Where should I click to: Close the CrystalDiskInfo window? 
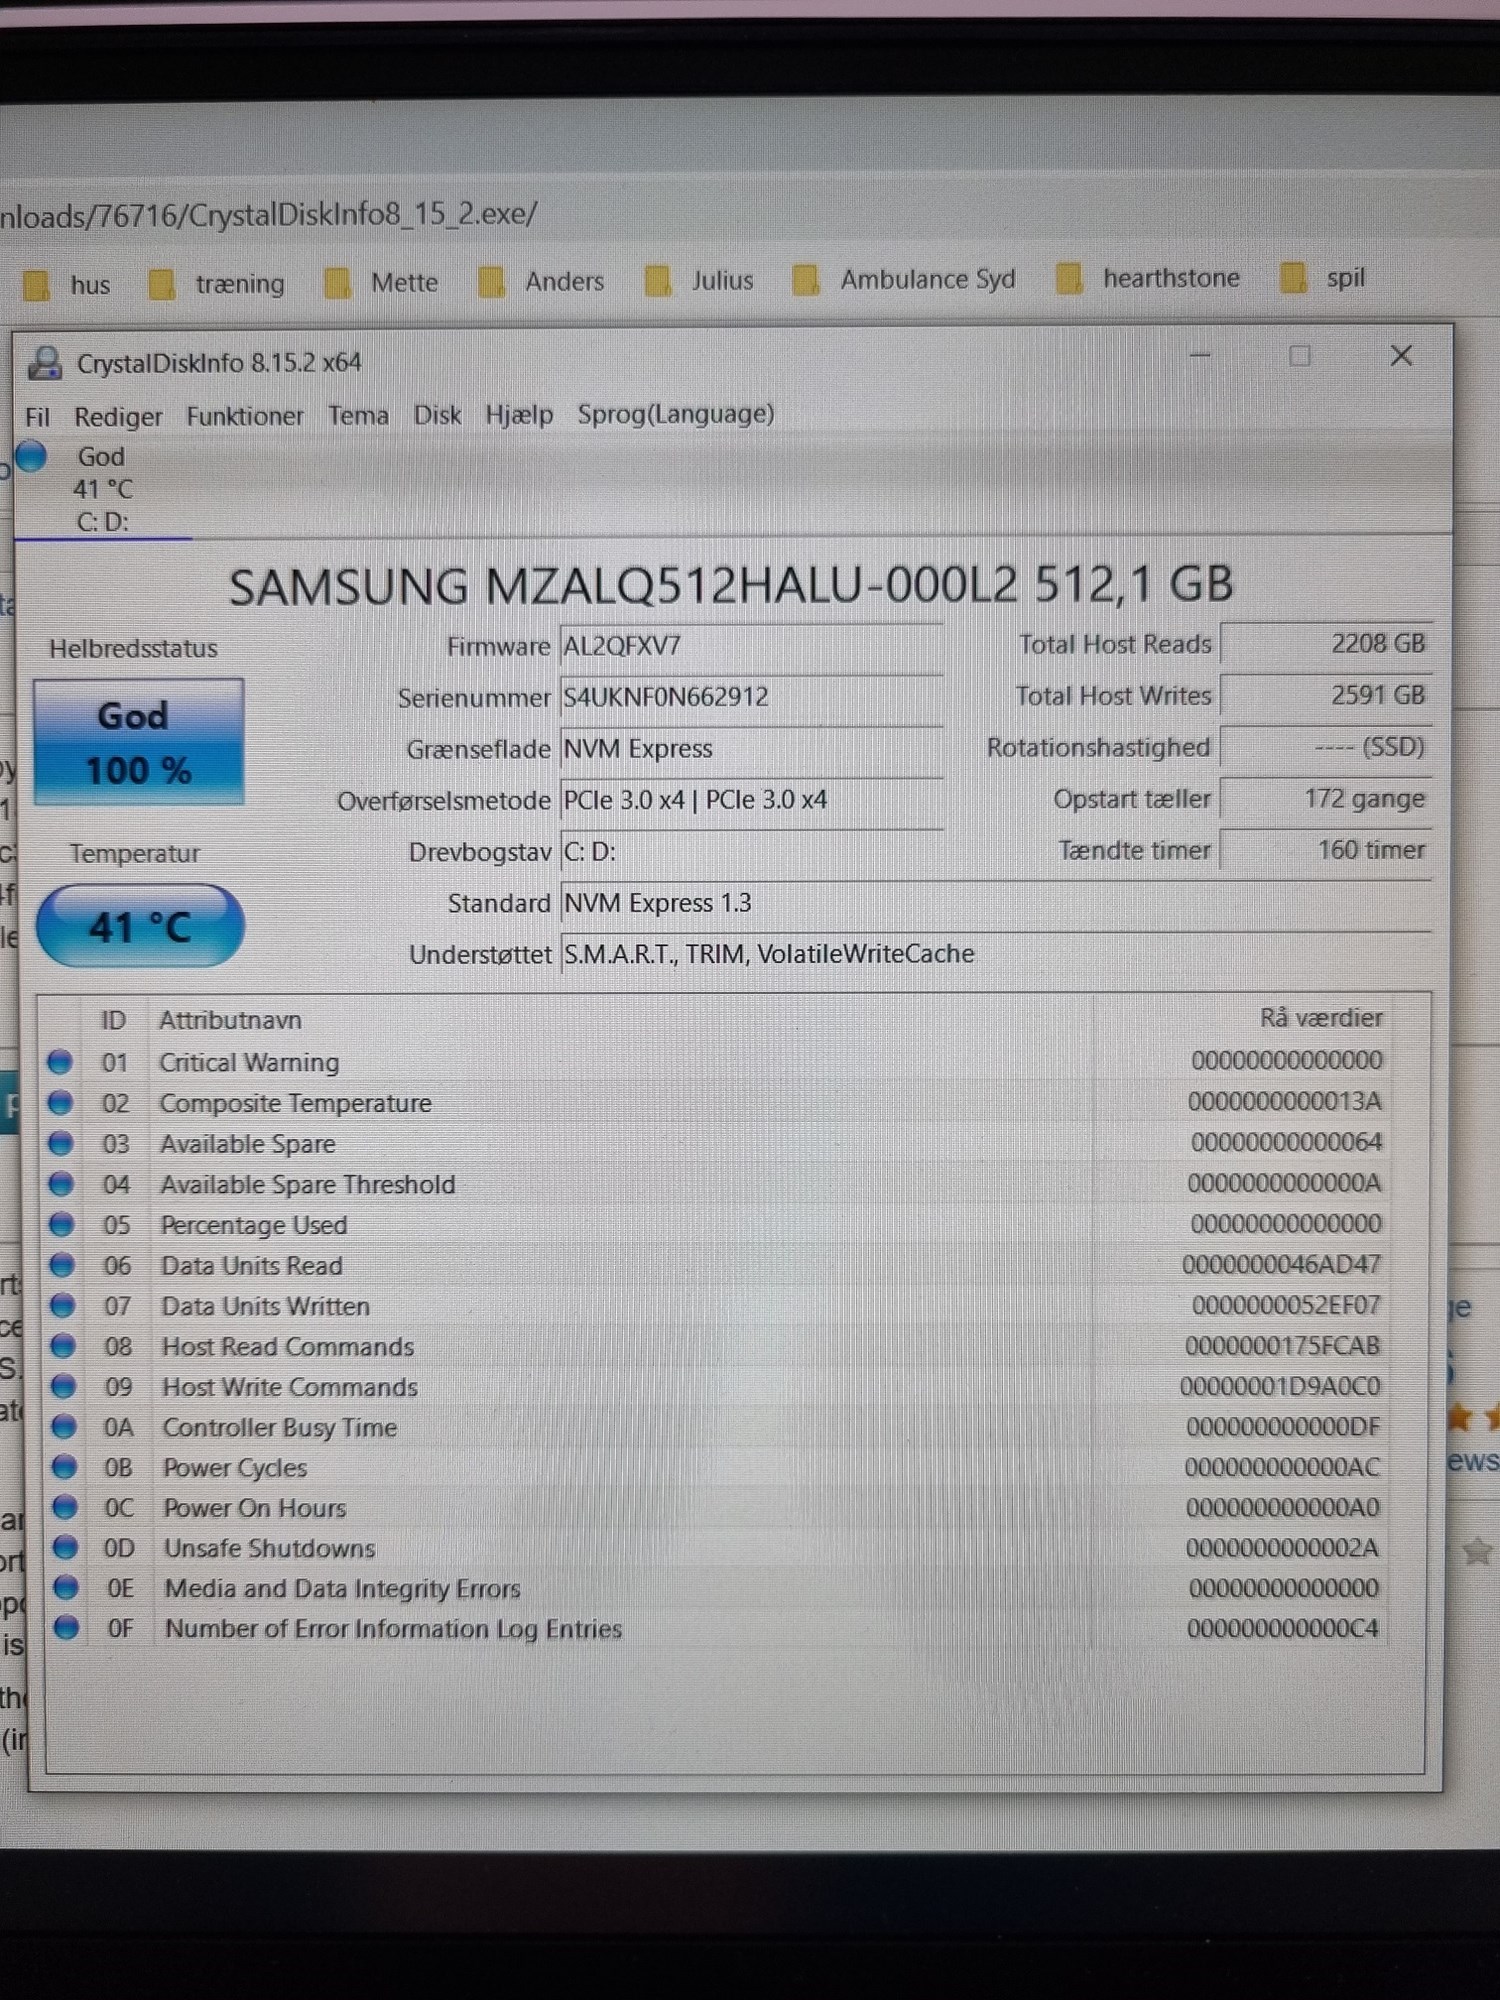coord(1401,356)
